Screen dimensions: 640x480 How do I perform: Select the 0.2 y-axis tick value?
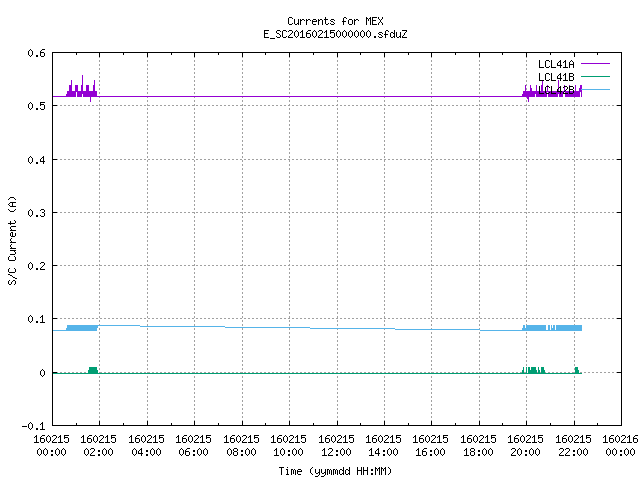(x=36, y=266)
